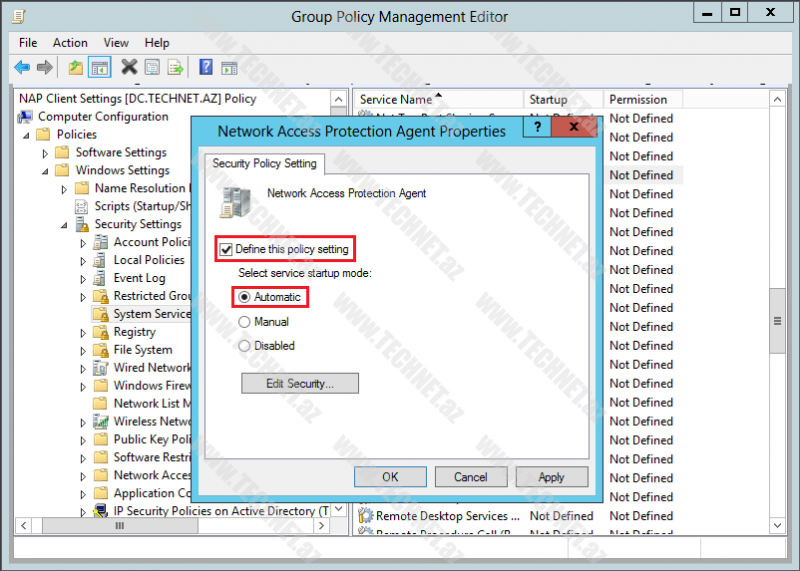Click the Delete X toolbar icon
Screen dimensions: 800x571
point(129,67)
